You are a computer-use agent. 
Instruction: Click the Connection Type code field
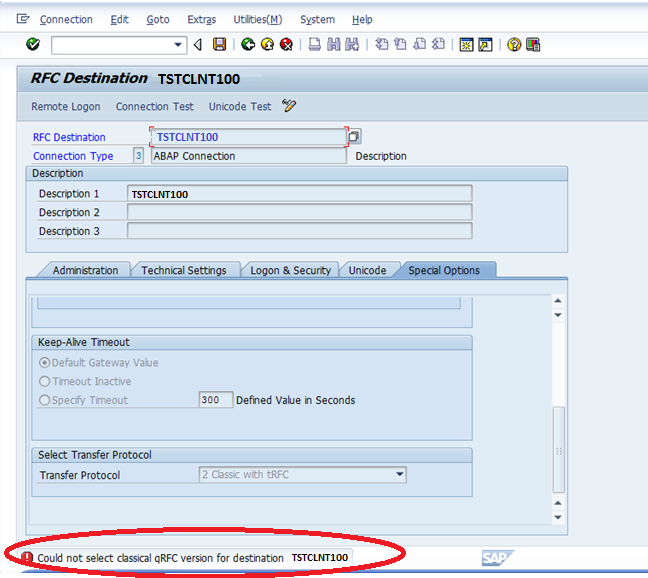tap(138, 156)
